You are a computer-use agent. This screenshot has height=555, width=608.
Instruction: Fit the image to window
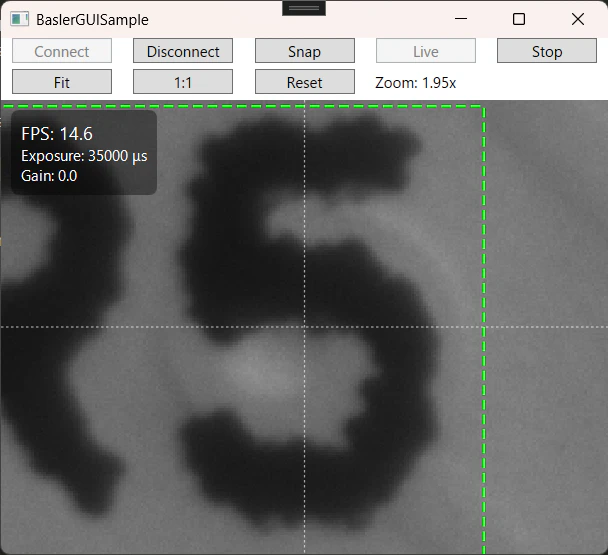pyautogui.click(x=62, y=81)
